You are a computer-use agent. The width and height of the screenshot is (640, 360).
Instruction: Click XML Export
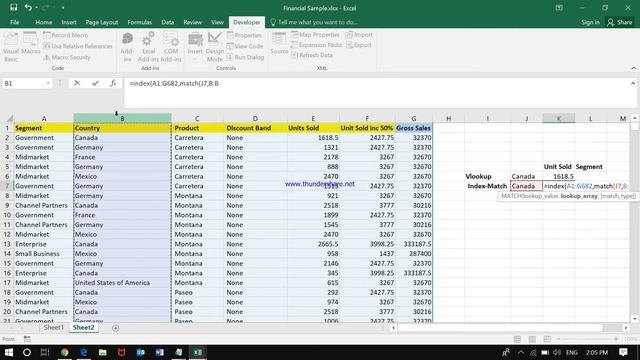coord(359,45)
